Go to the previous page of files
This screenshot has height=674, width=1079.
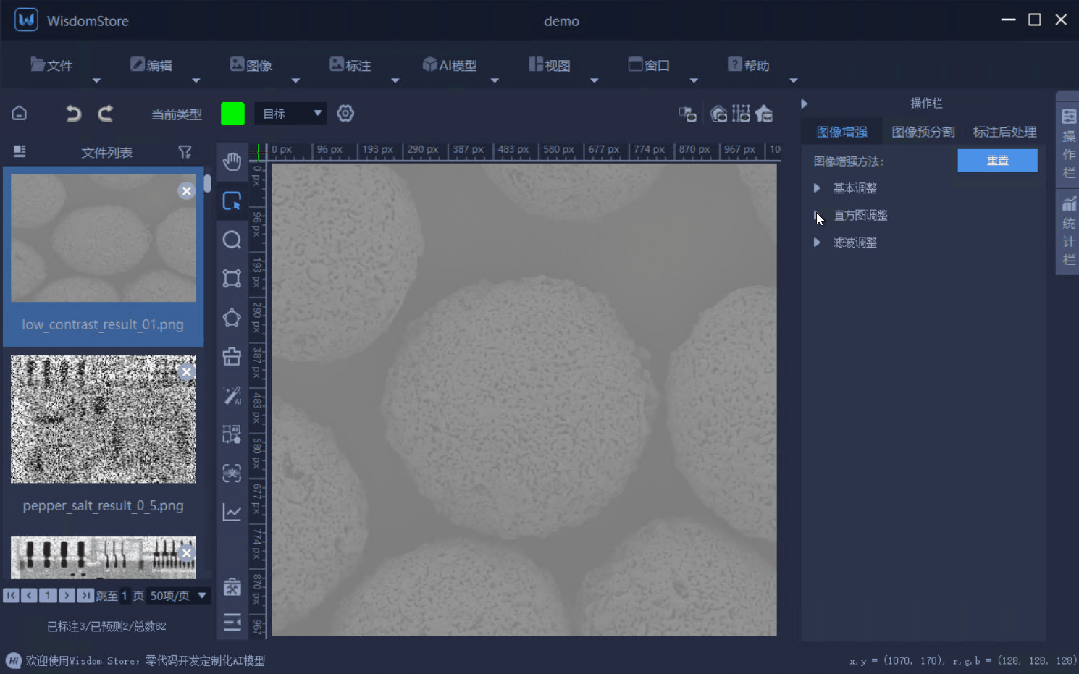(x=30, y=596)
